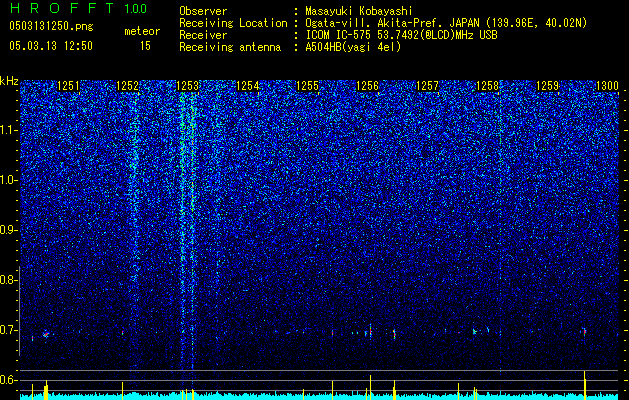
Task: Click the 0.8 kHz frequency axis label
Action: [7, 280]
